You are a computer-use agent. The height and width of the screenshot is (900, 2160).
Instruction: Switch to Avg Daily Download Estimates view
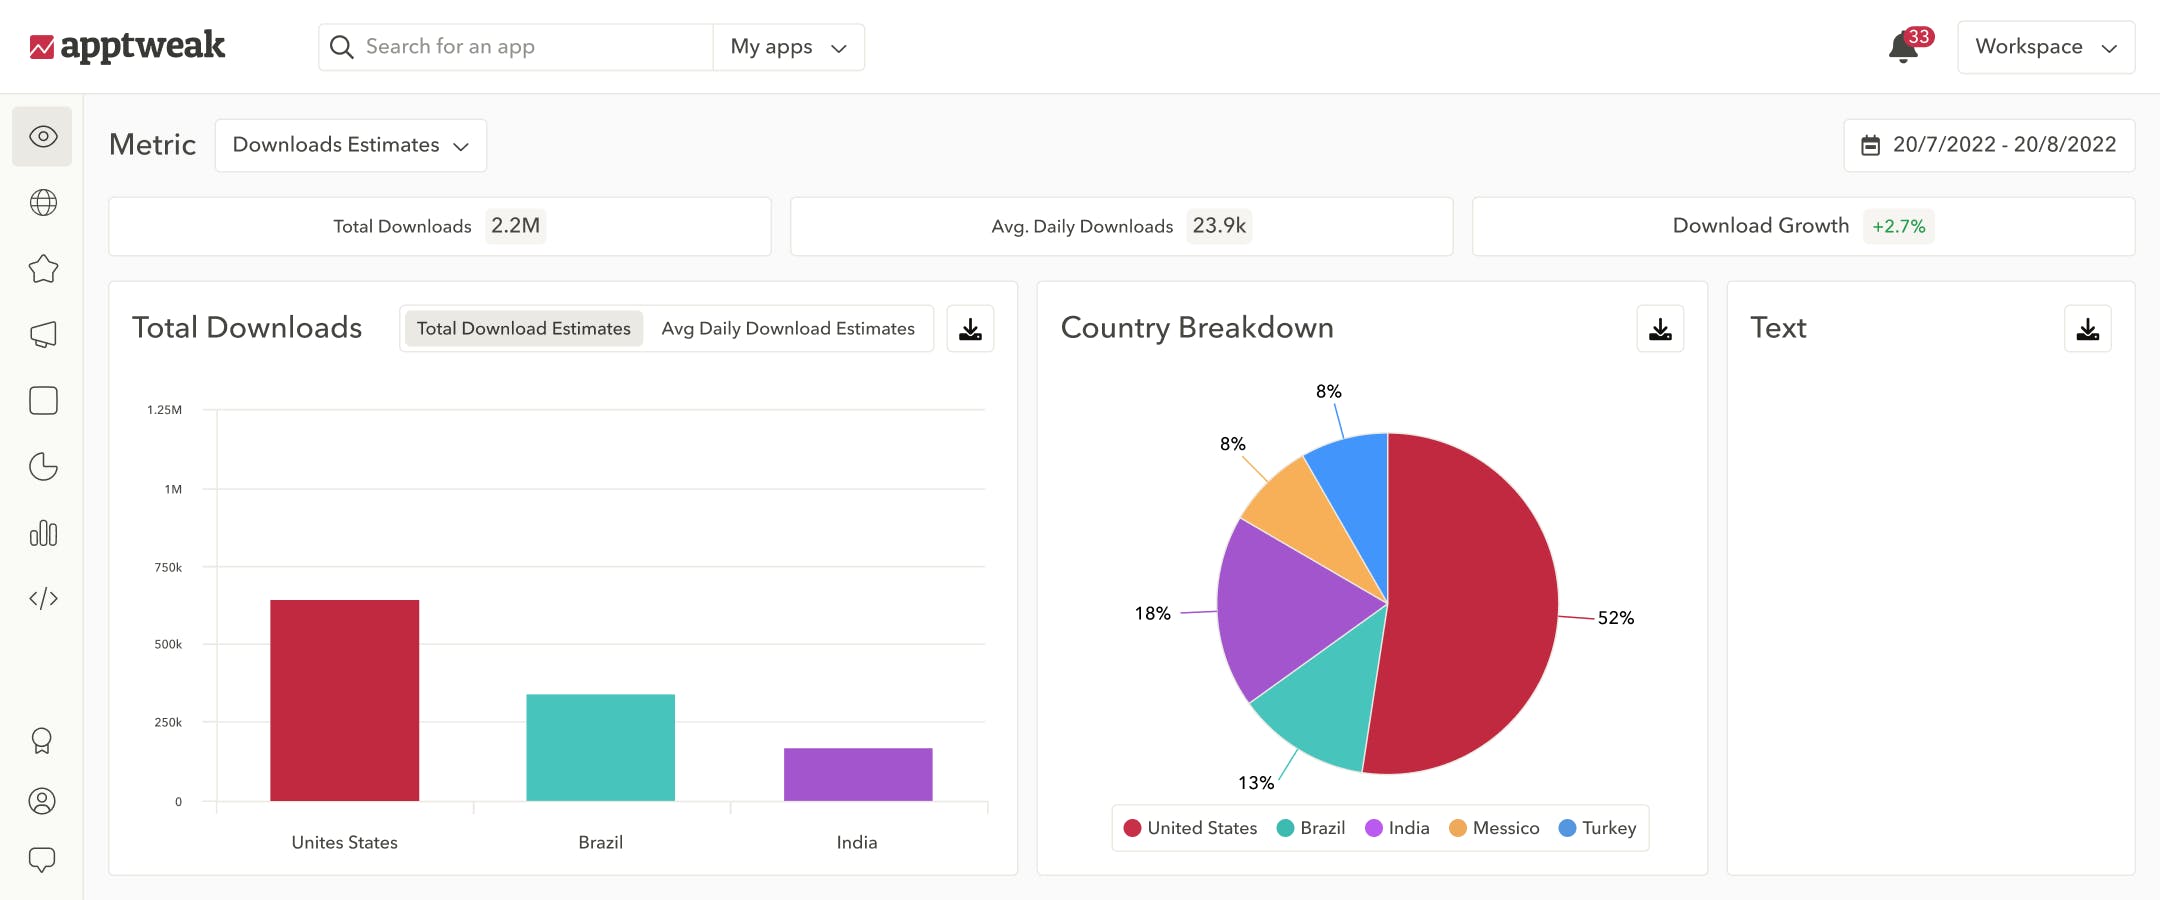(787, 327)
